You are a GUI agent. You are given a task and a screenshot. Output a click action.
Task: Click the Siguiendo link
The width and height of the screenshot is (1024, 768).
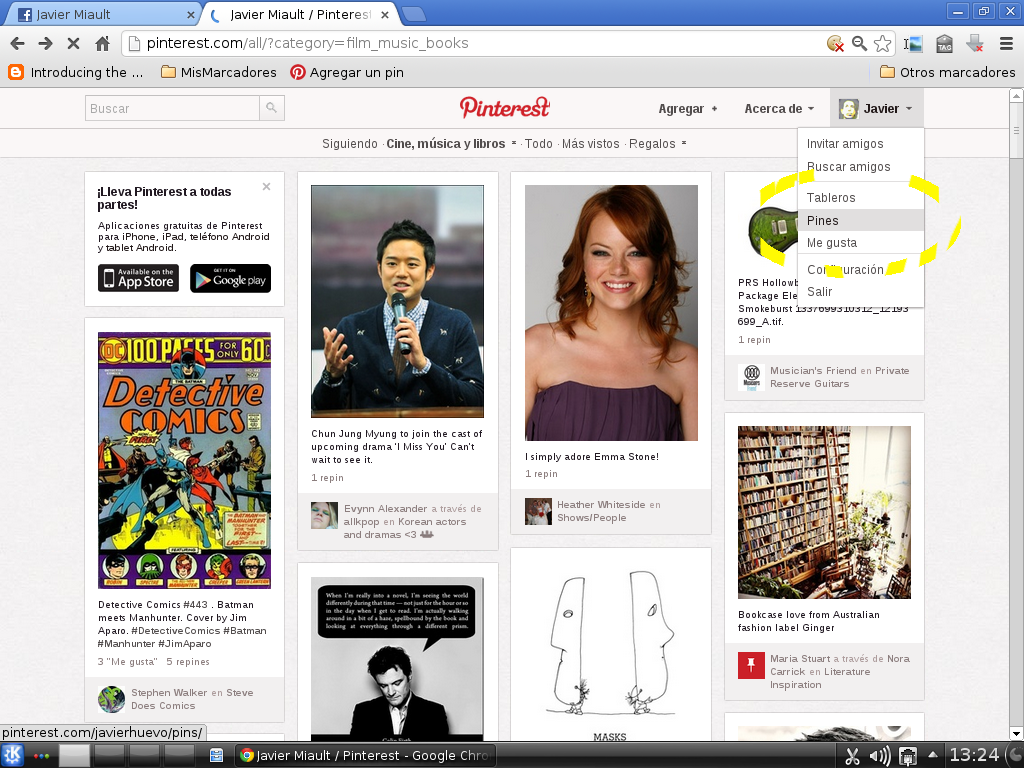click(x=349, y=144)
